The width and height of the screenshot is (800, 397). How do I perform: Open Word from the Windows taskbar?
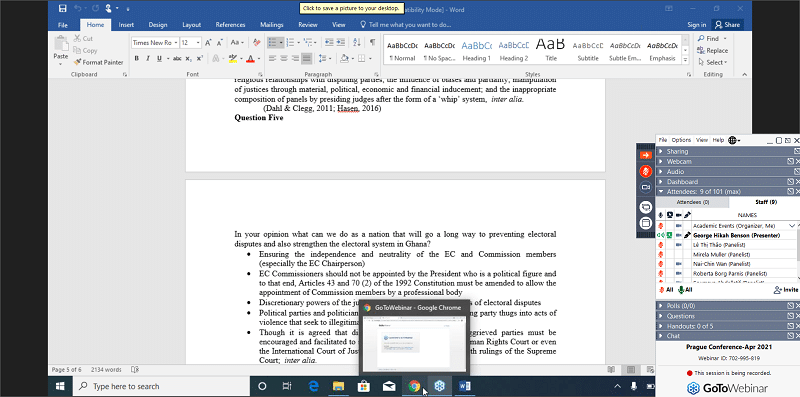coord(465,386)
